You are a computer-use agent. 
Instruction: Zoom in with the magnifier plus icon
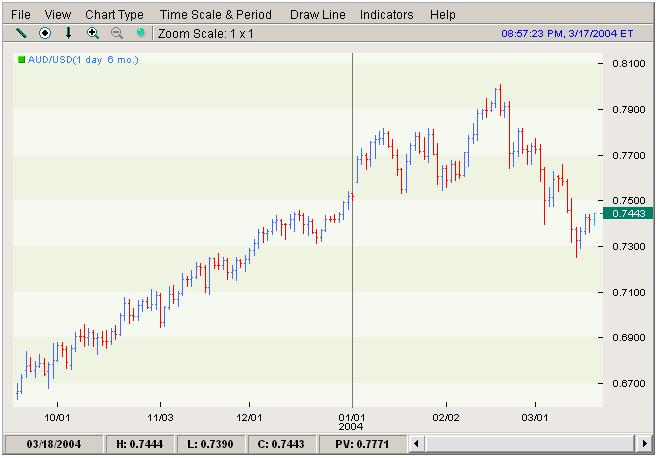(x=93, y=32)
